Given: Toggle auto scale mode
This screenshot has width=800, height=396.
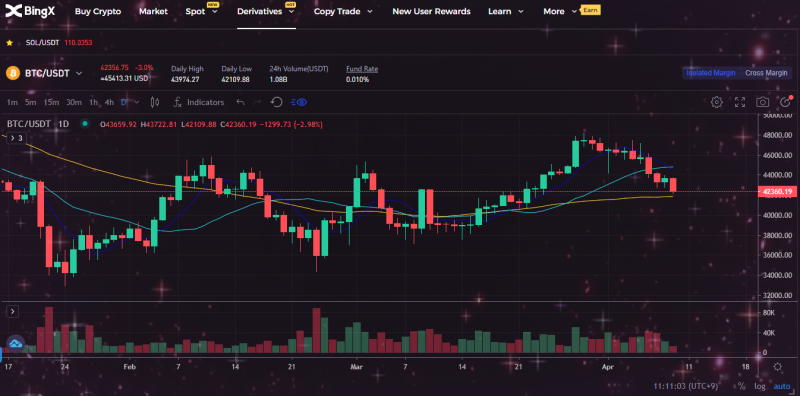Looking at the screenshot, I should [781, 386].
